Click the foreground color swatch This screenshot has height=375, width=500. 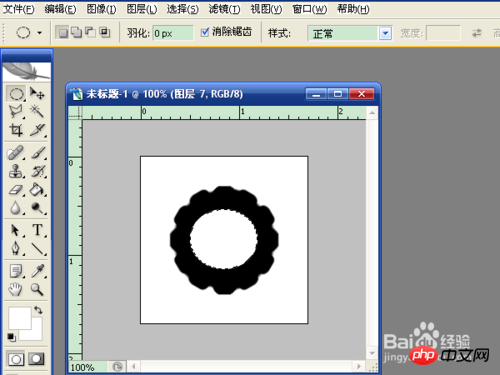(19, 318)
